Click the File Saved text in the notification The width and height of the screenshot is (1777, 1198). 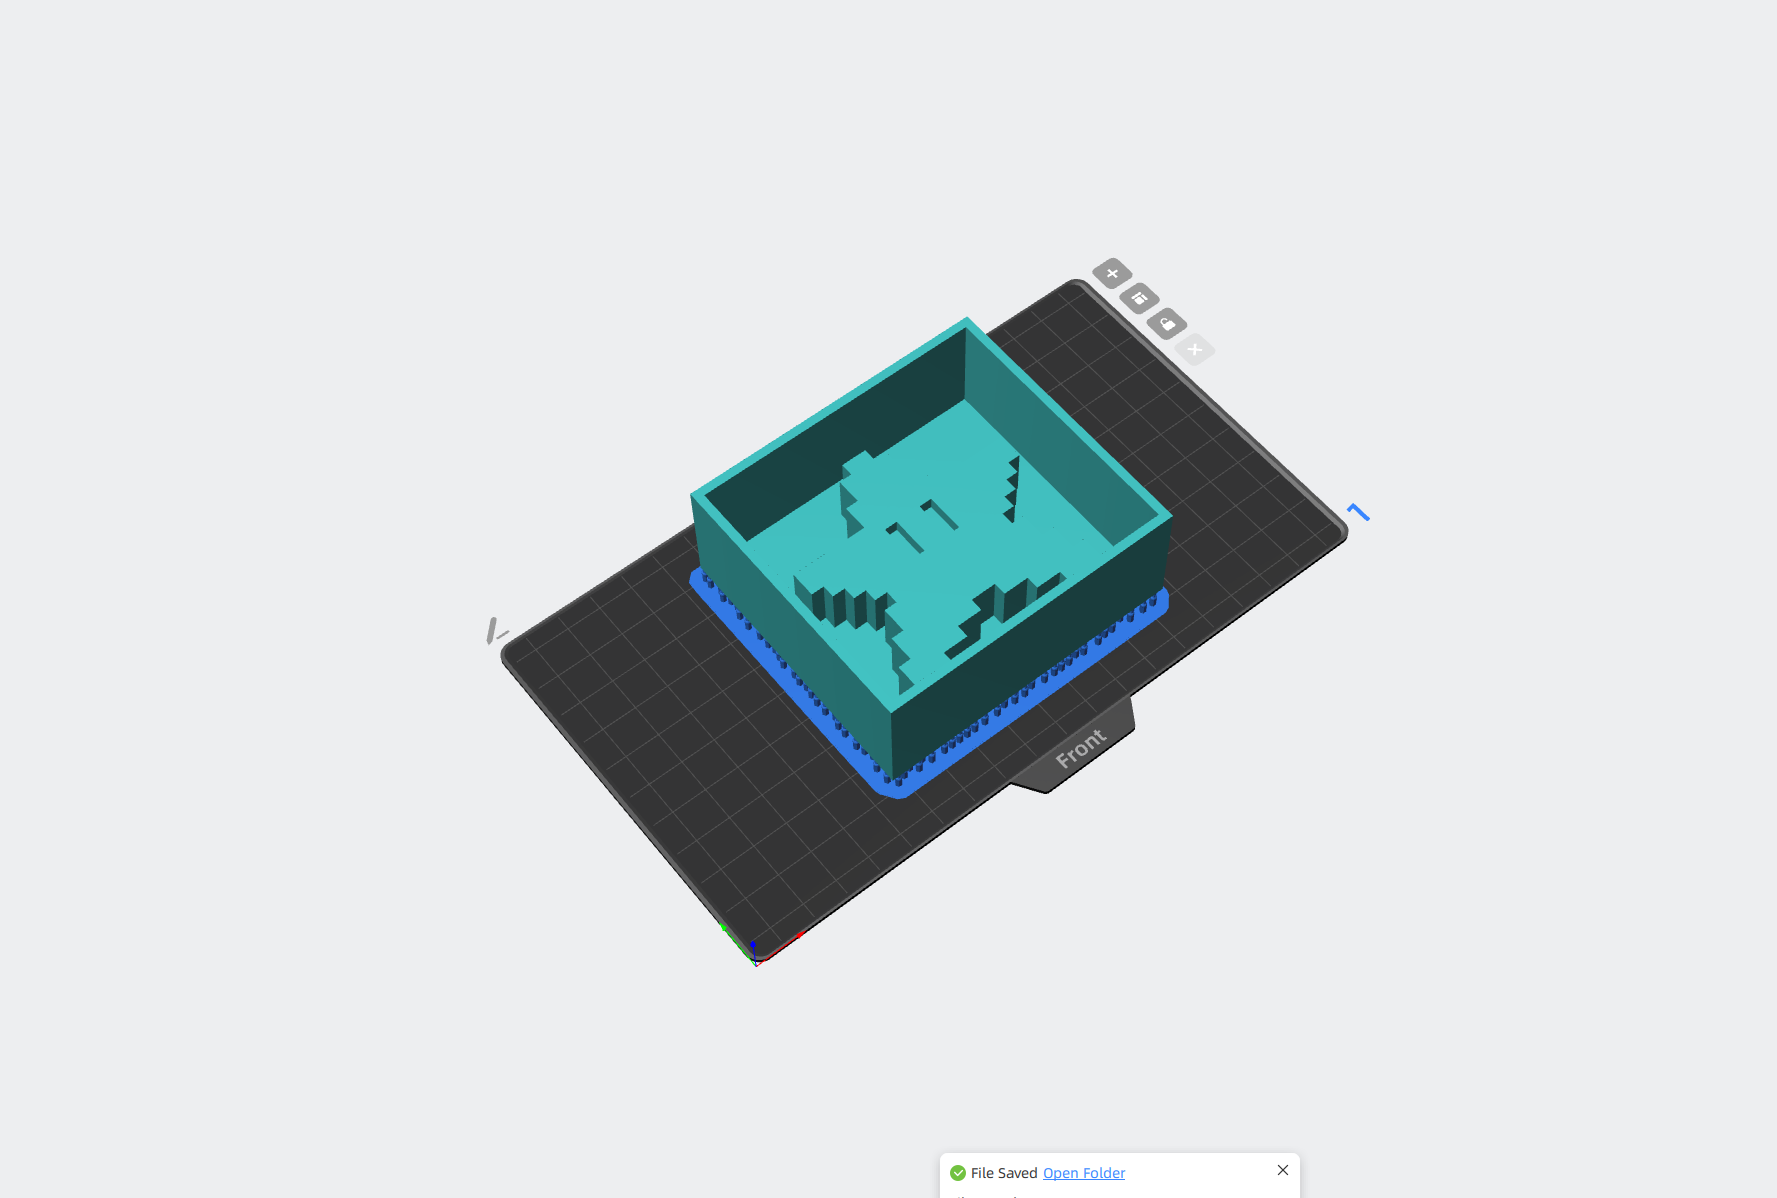pyautogui.click(x=1004, y=1173)
